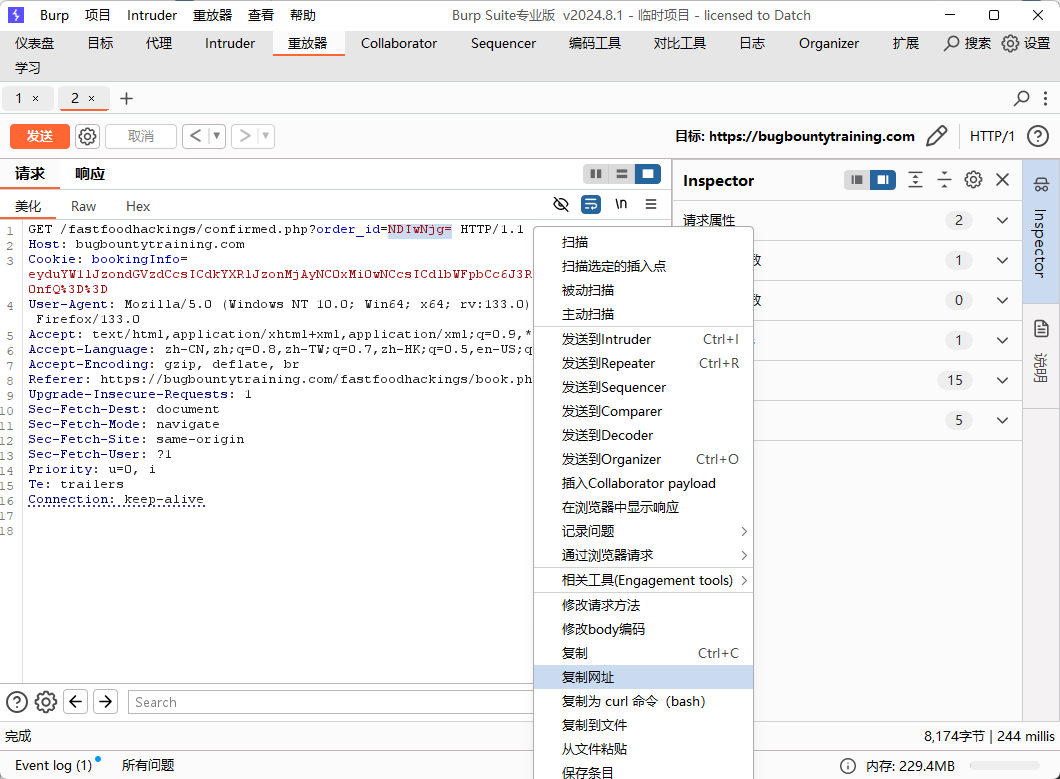Open history back dropdown arrow
Image resolution: width=1060 pixels, height=779 pixels.
pos(217,137)
